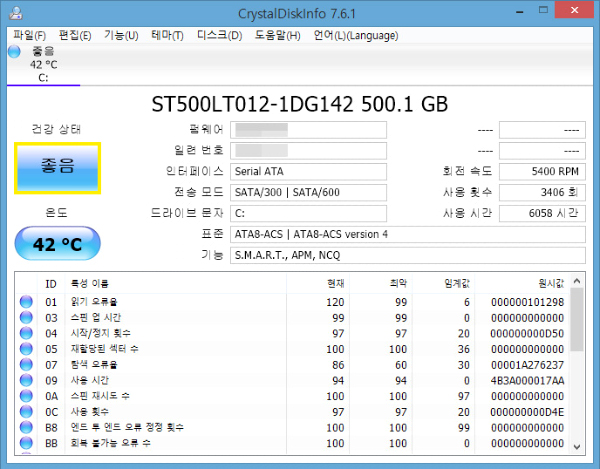Click the 3406 회 power-on count field

542,192
